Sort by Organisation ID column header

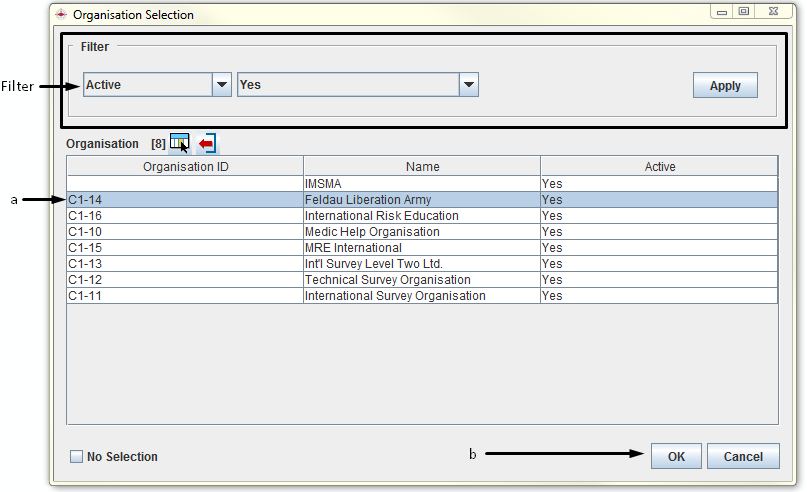(x=185, y=167)
